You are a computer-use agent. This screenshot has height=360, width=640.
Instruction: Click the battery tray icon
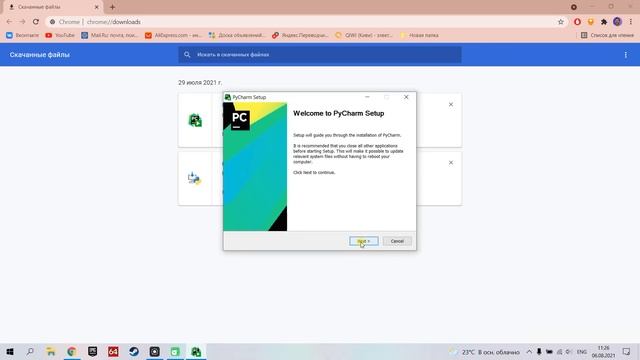pos(549,352)
